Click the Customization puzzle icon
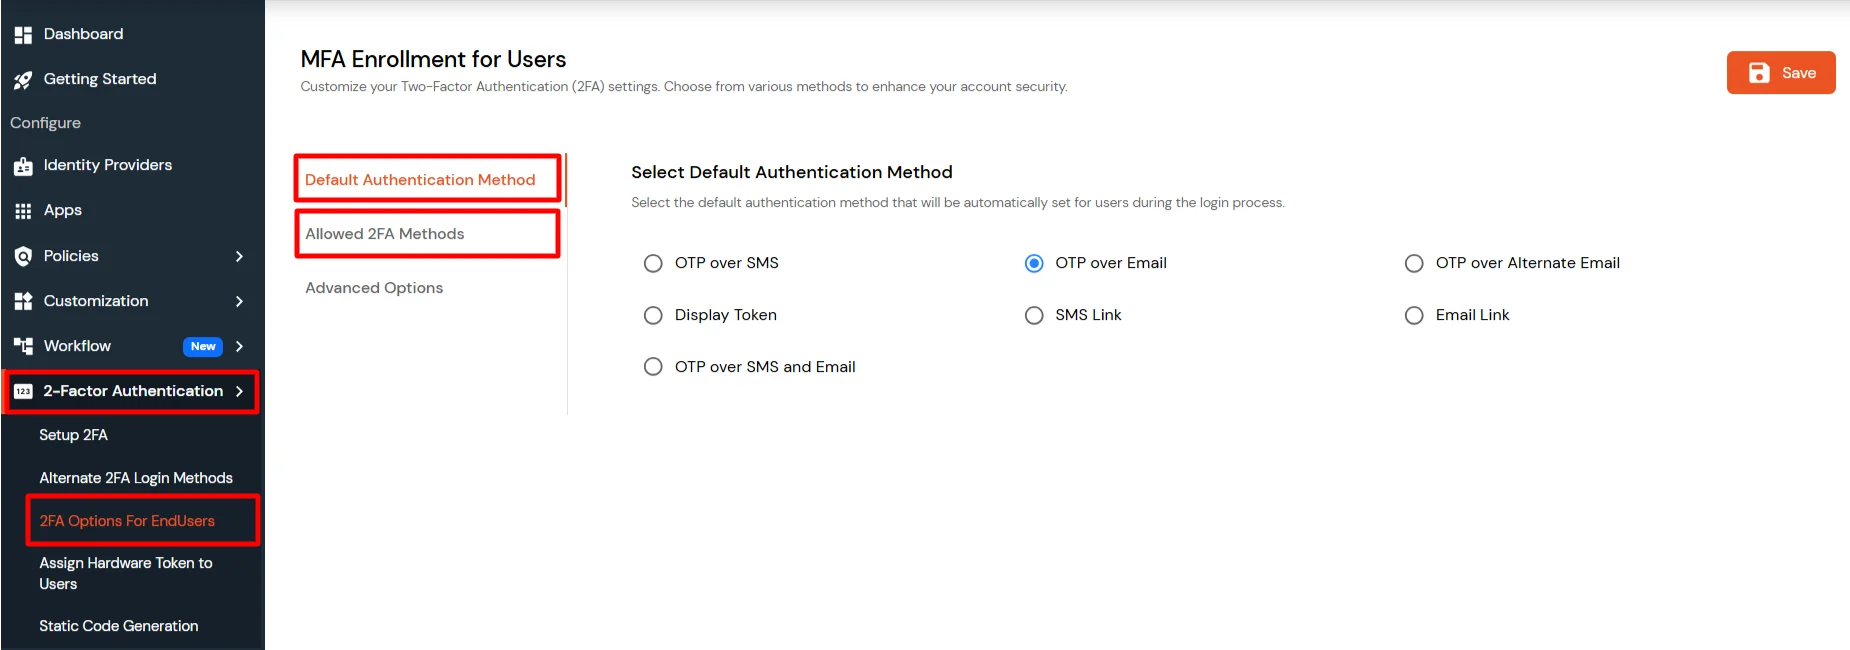 pyautogui.click(x=23, y=301)
